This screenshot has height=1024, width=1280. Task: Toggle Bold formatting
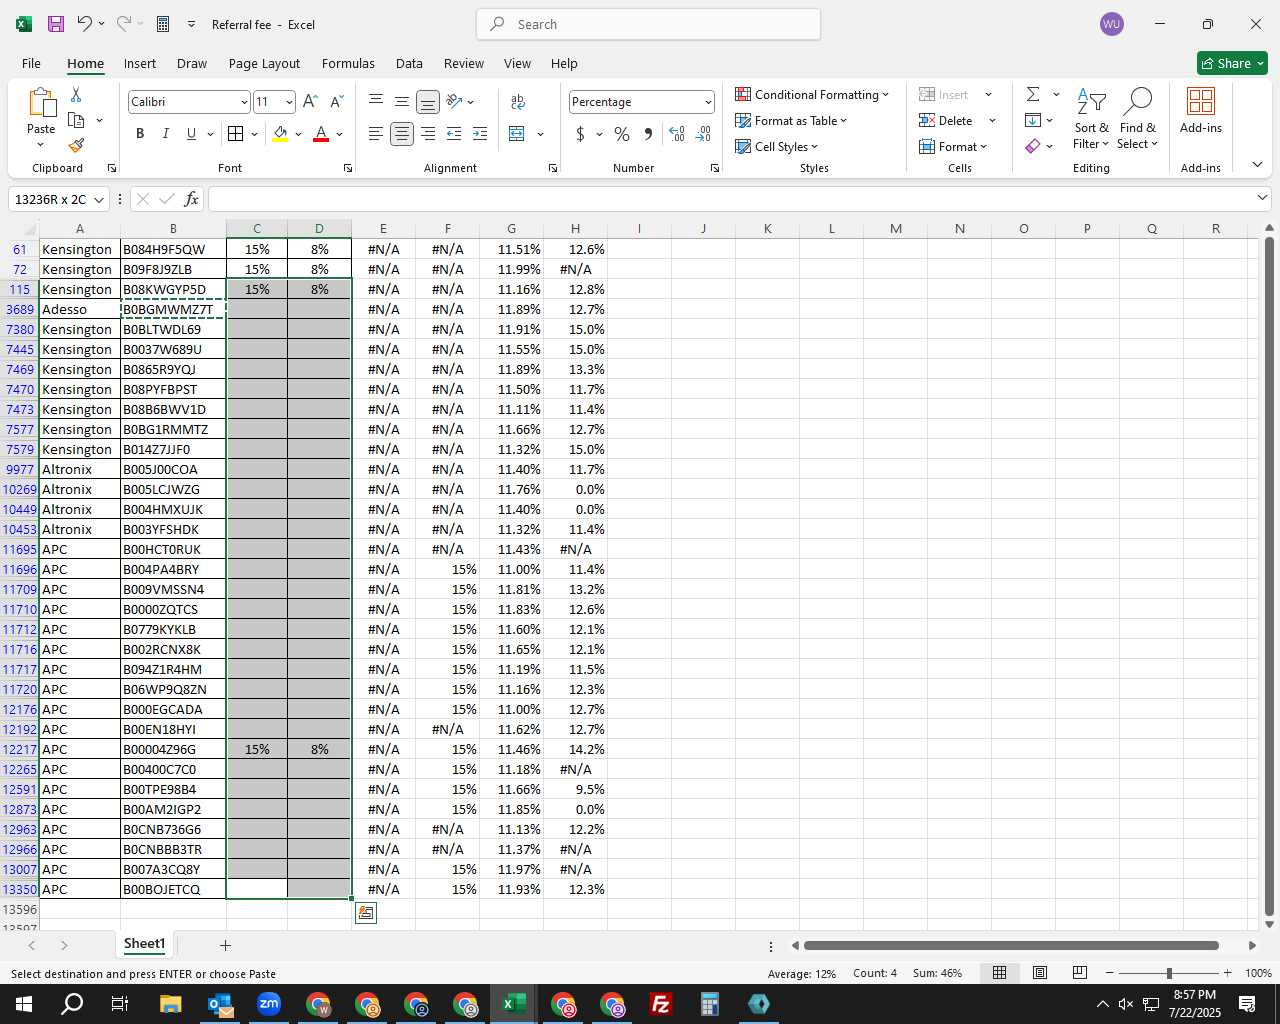pyautogui.click(x=140, y=134)
